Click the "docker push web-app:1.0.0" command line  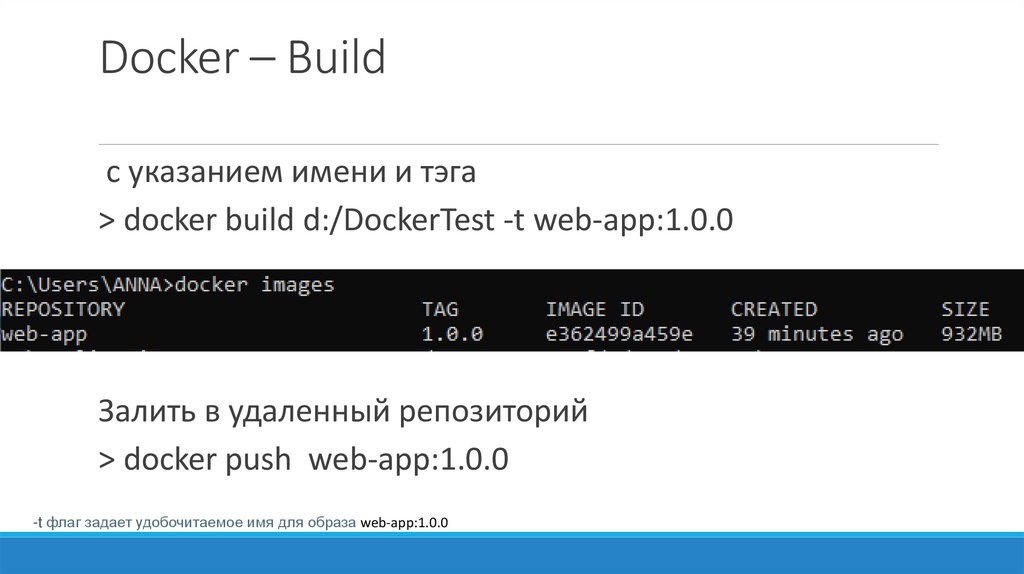[x=304, y=460]
